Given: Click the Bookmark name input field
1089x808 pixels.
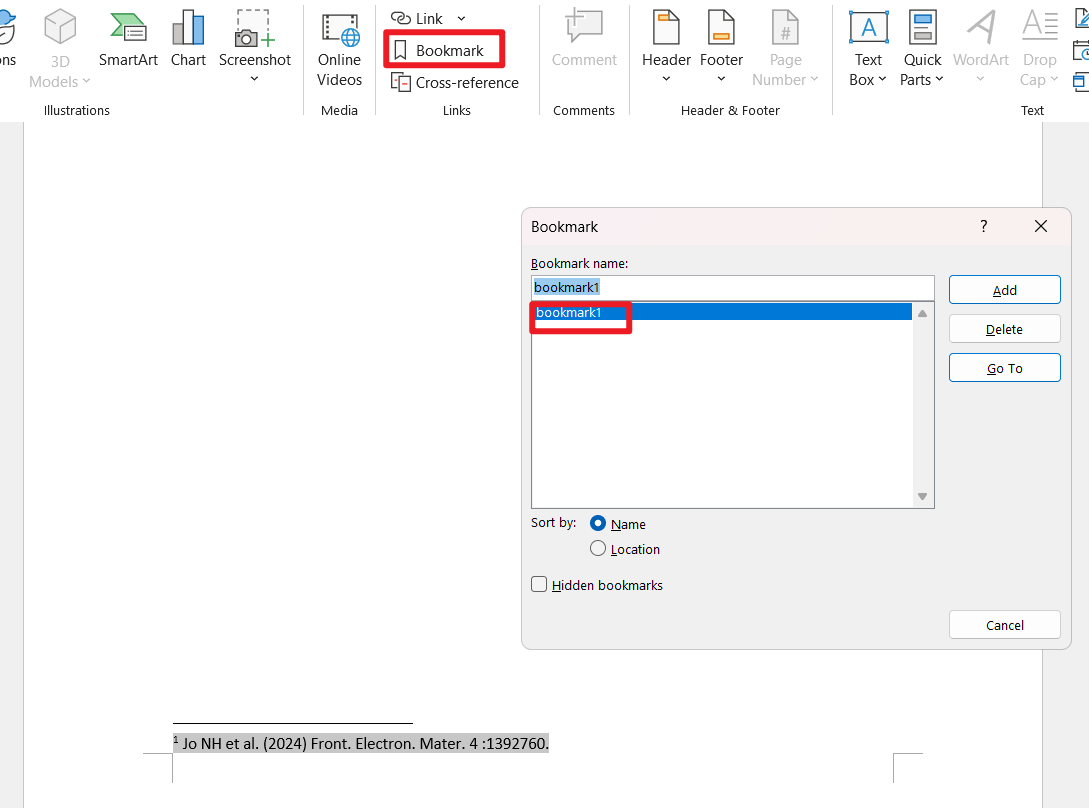Looking at the screenshot, I should (732, 288).
